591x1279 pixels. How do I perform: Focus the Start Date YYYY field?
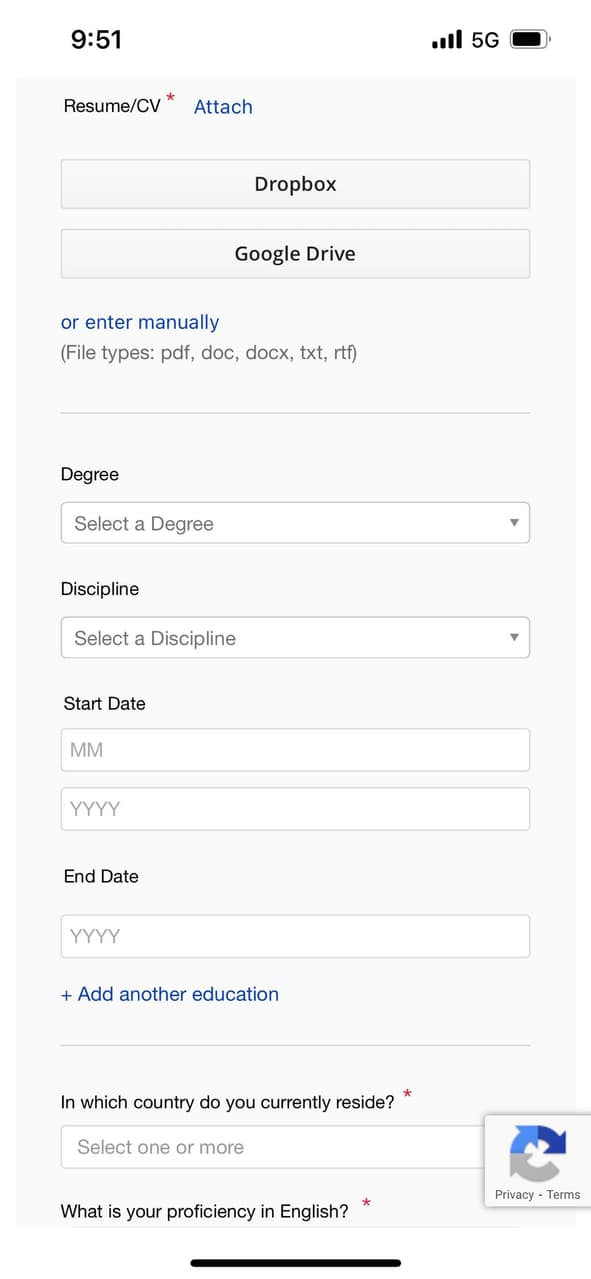tap(295, 809)
